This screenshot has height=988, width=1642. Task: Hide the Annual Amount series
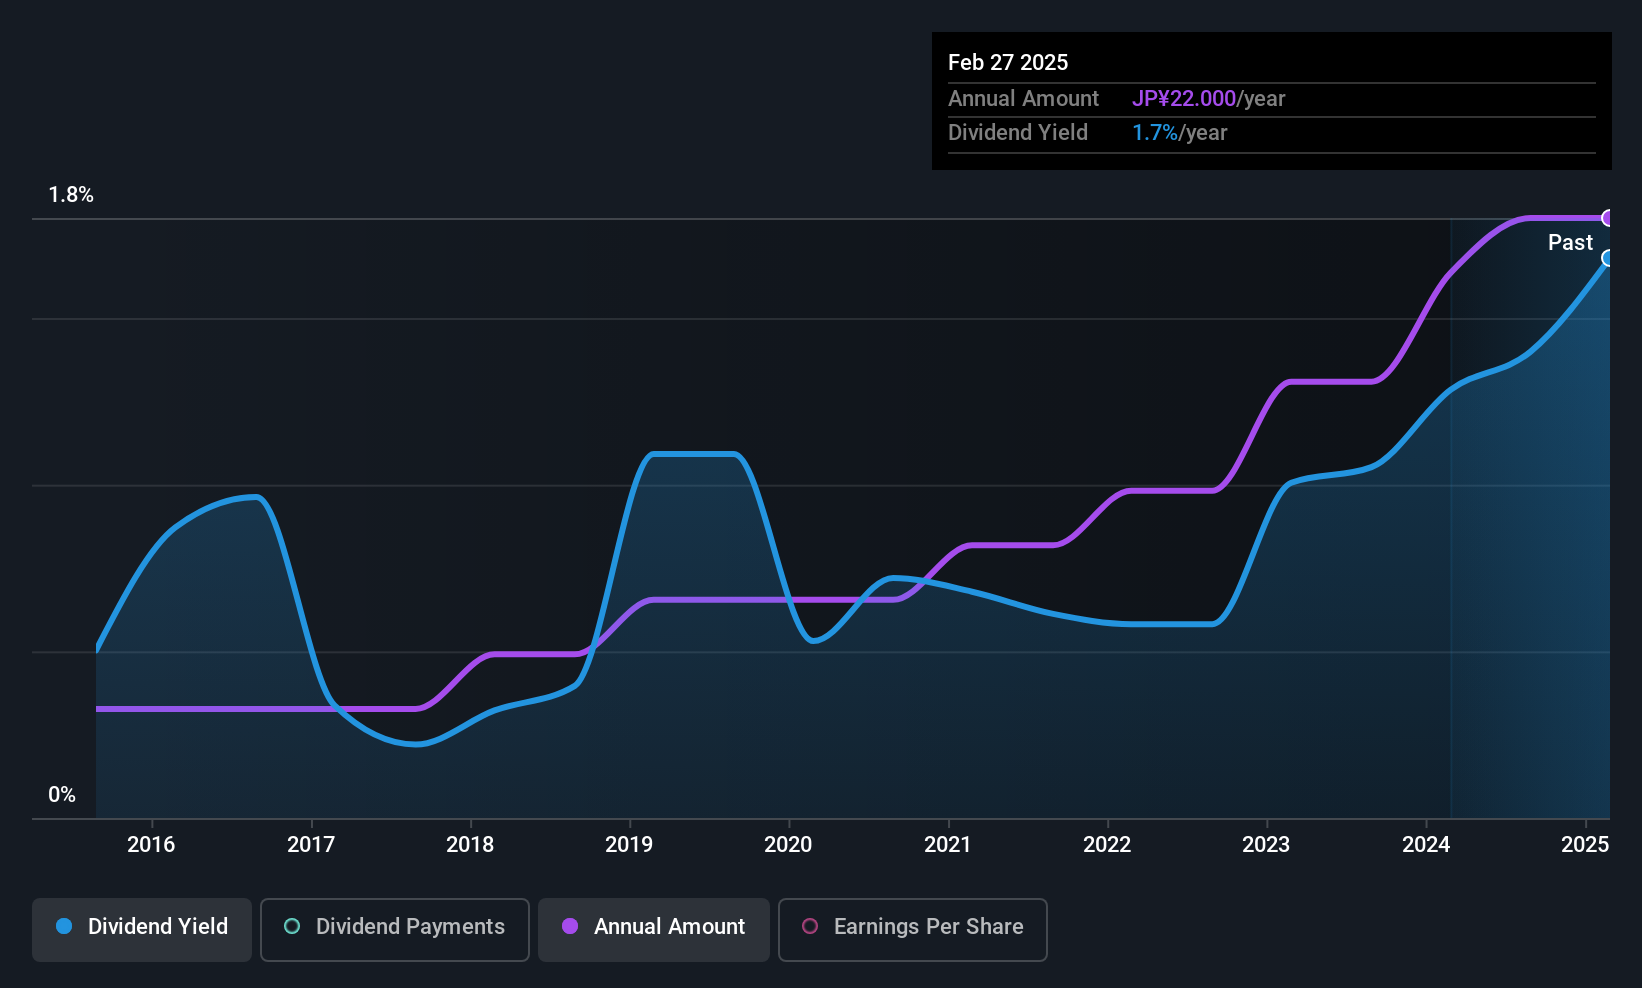[654, 927]
